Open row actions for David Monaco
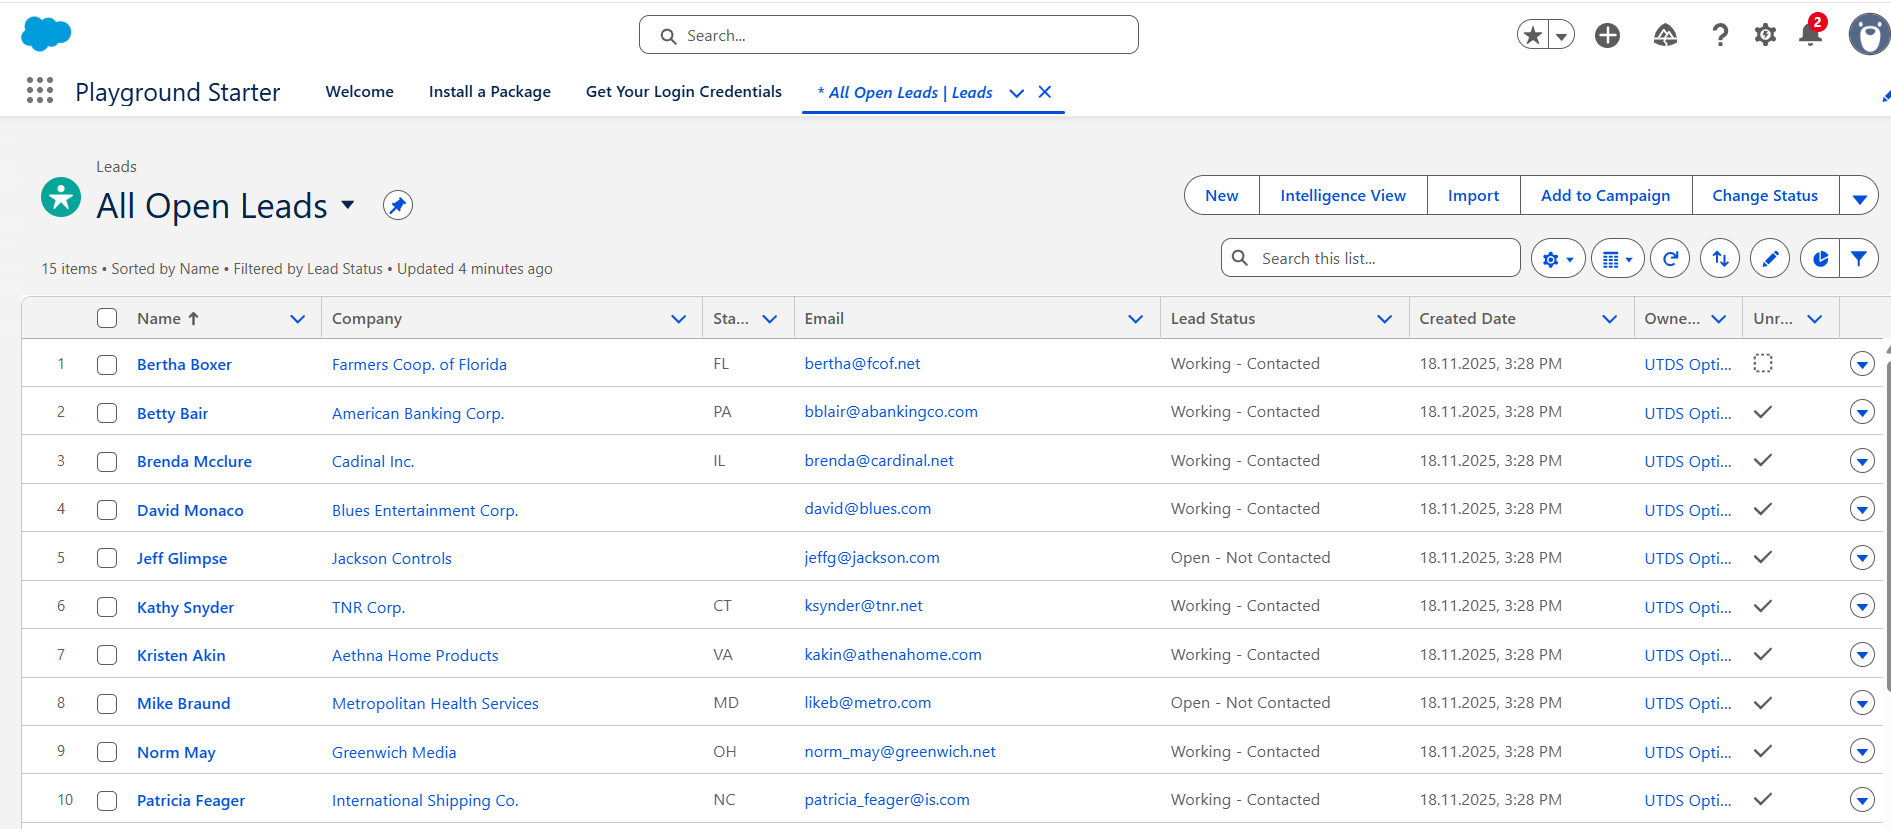The image size is (1891, 829). click(x=1862, y=509)
